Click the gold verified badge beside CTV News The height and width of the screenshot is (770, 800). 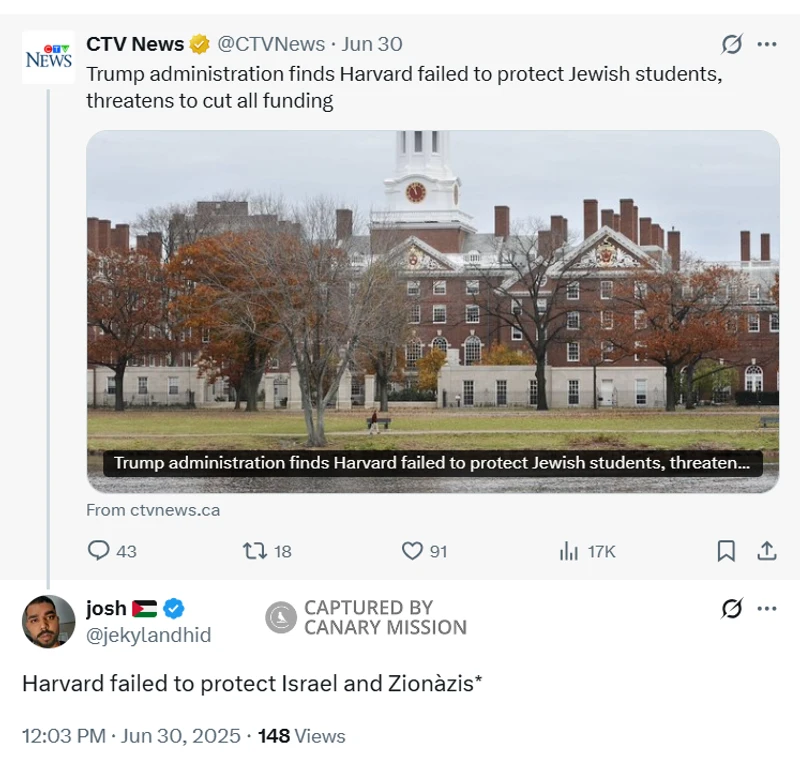coord(200,44)
